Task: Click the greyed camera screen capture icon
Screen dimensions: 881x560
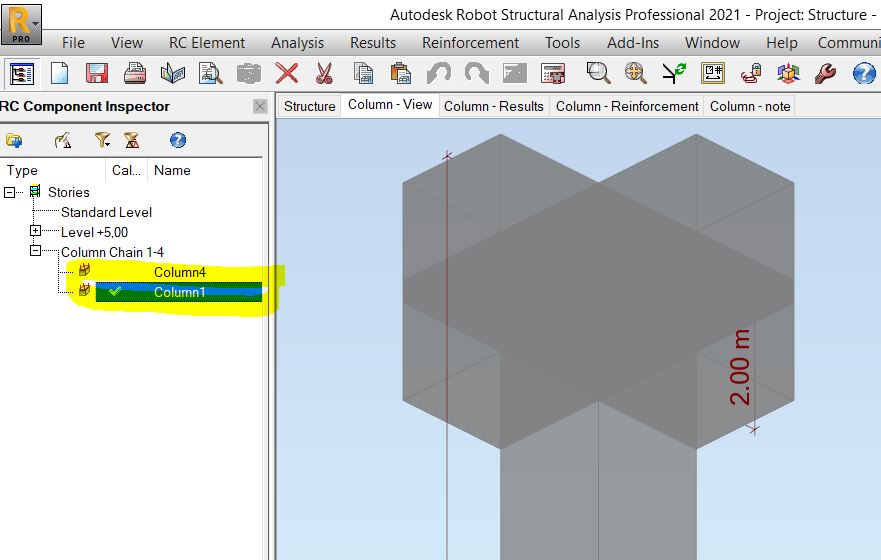Action: (x=249, y=74)
